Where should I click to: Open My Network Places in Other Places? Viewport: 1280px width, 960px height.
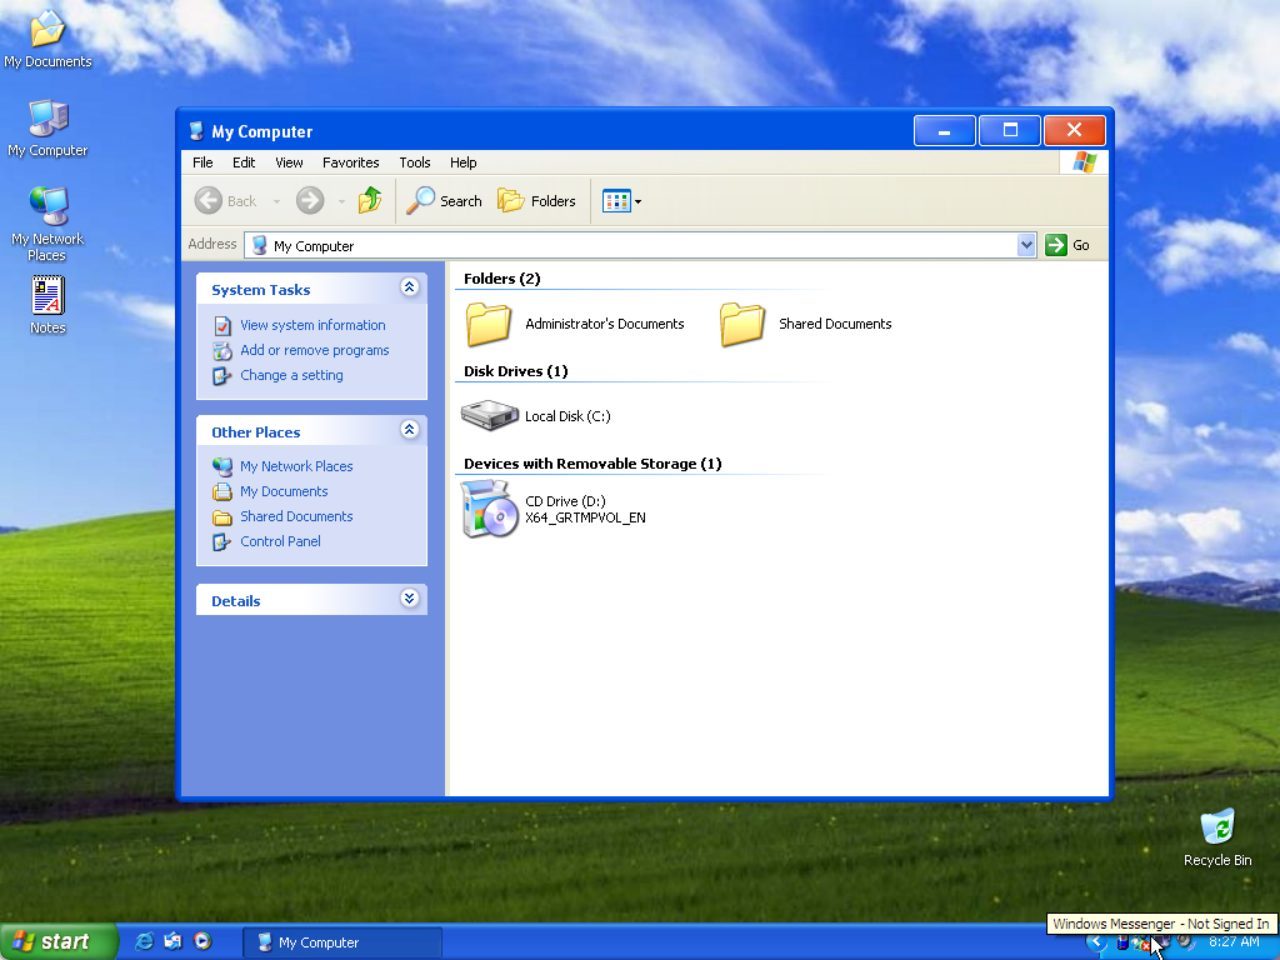click(297, 466)
